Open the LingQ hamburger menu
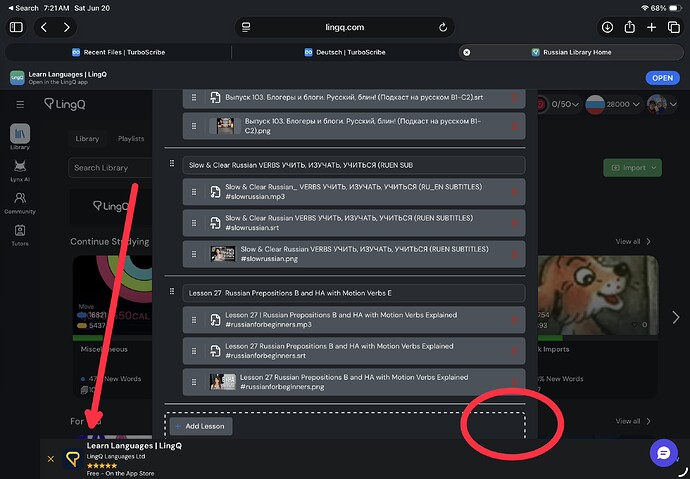Viewport: 690px width, 479px height. (20, 105)
